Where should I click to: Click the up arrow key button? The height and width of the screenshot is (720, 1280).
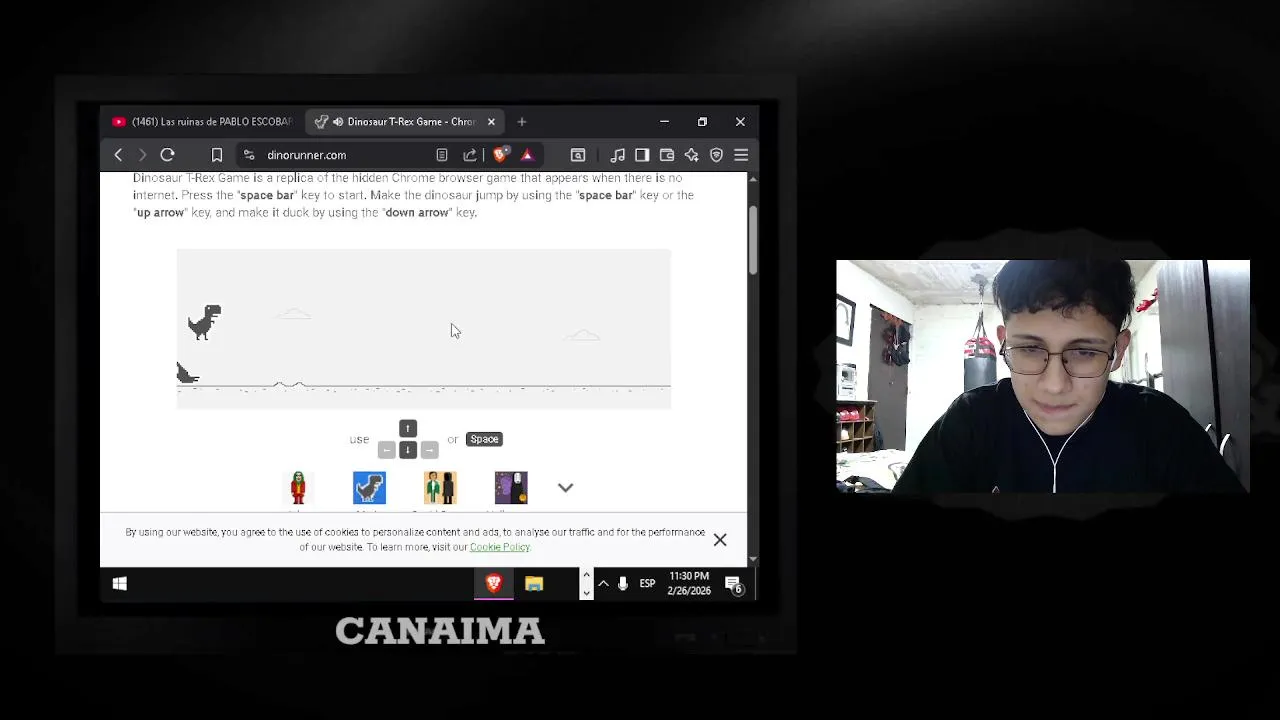(408, 428)
